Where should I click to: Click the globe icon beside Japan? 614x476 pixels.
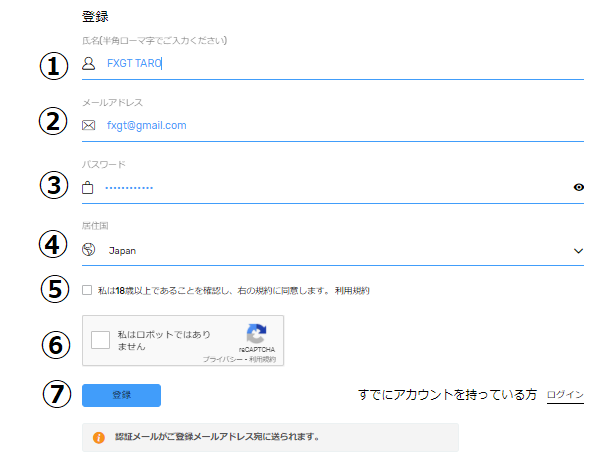tap(88, 250)
